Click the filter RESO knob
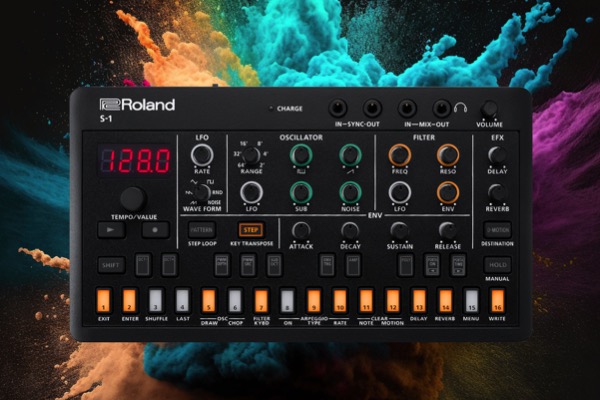 tap(448, 155)
